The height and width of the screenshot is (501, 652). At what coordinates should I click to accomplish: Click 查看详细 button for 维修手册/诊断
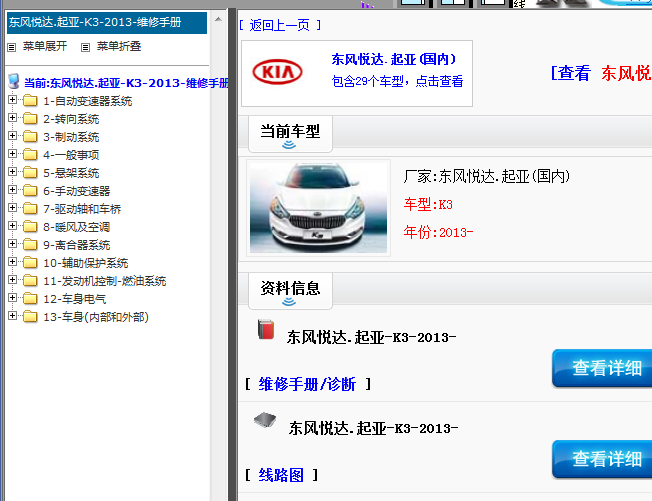pyautogui.click(x=602, y=368)
